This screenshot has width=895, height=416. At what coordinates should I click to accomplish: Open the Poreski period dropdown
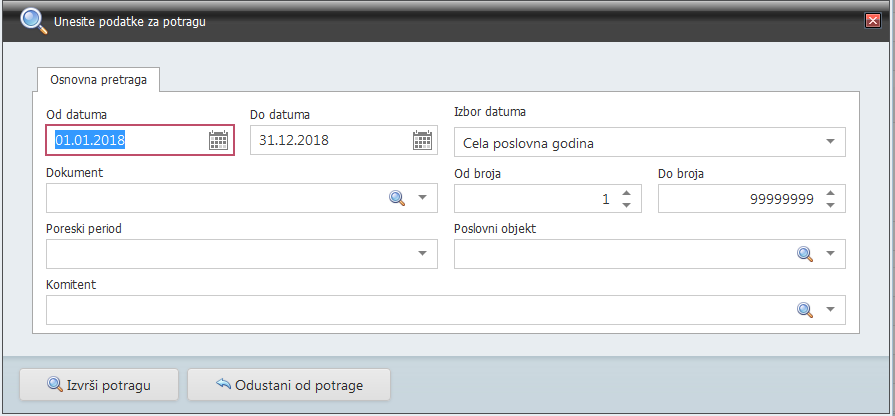point(422,254)
